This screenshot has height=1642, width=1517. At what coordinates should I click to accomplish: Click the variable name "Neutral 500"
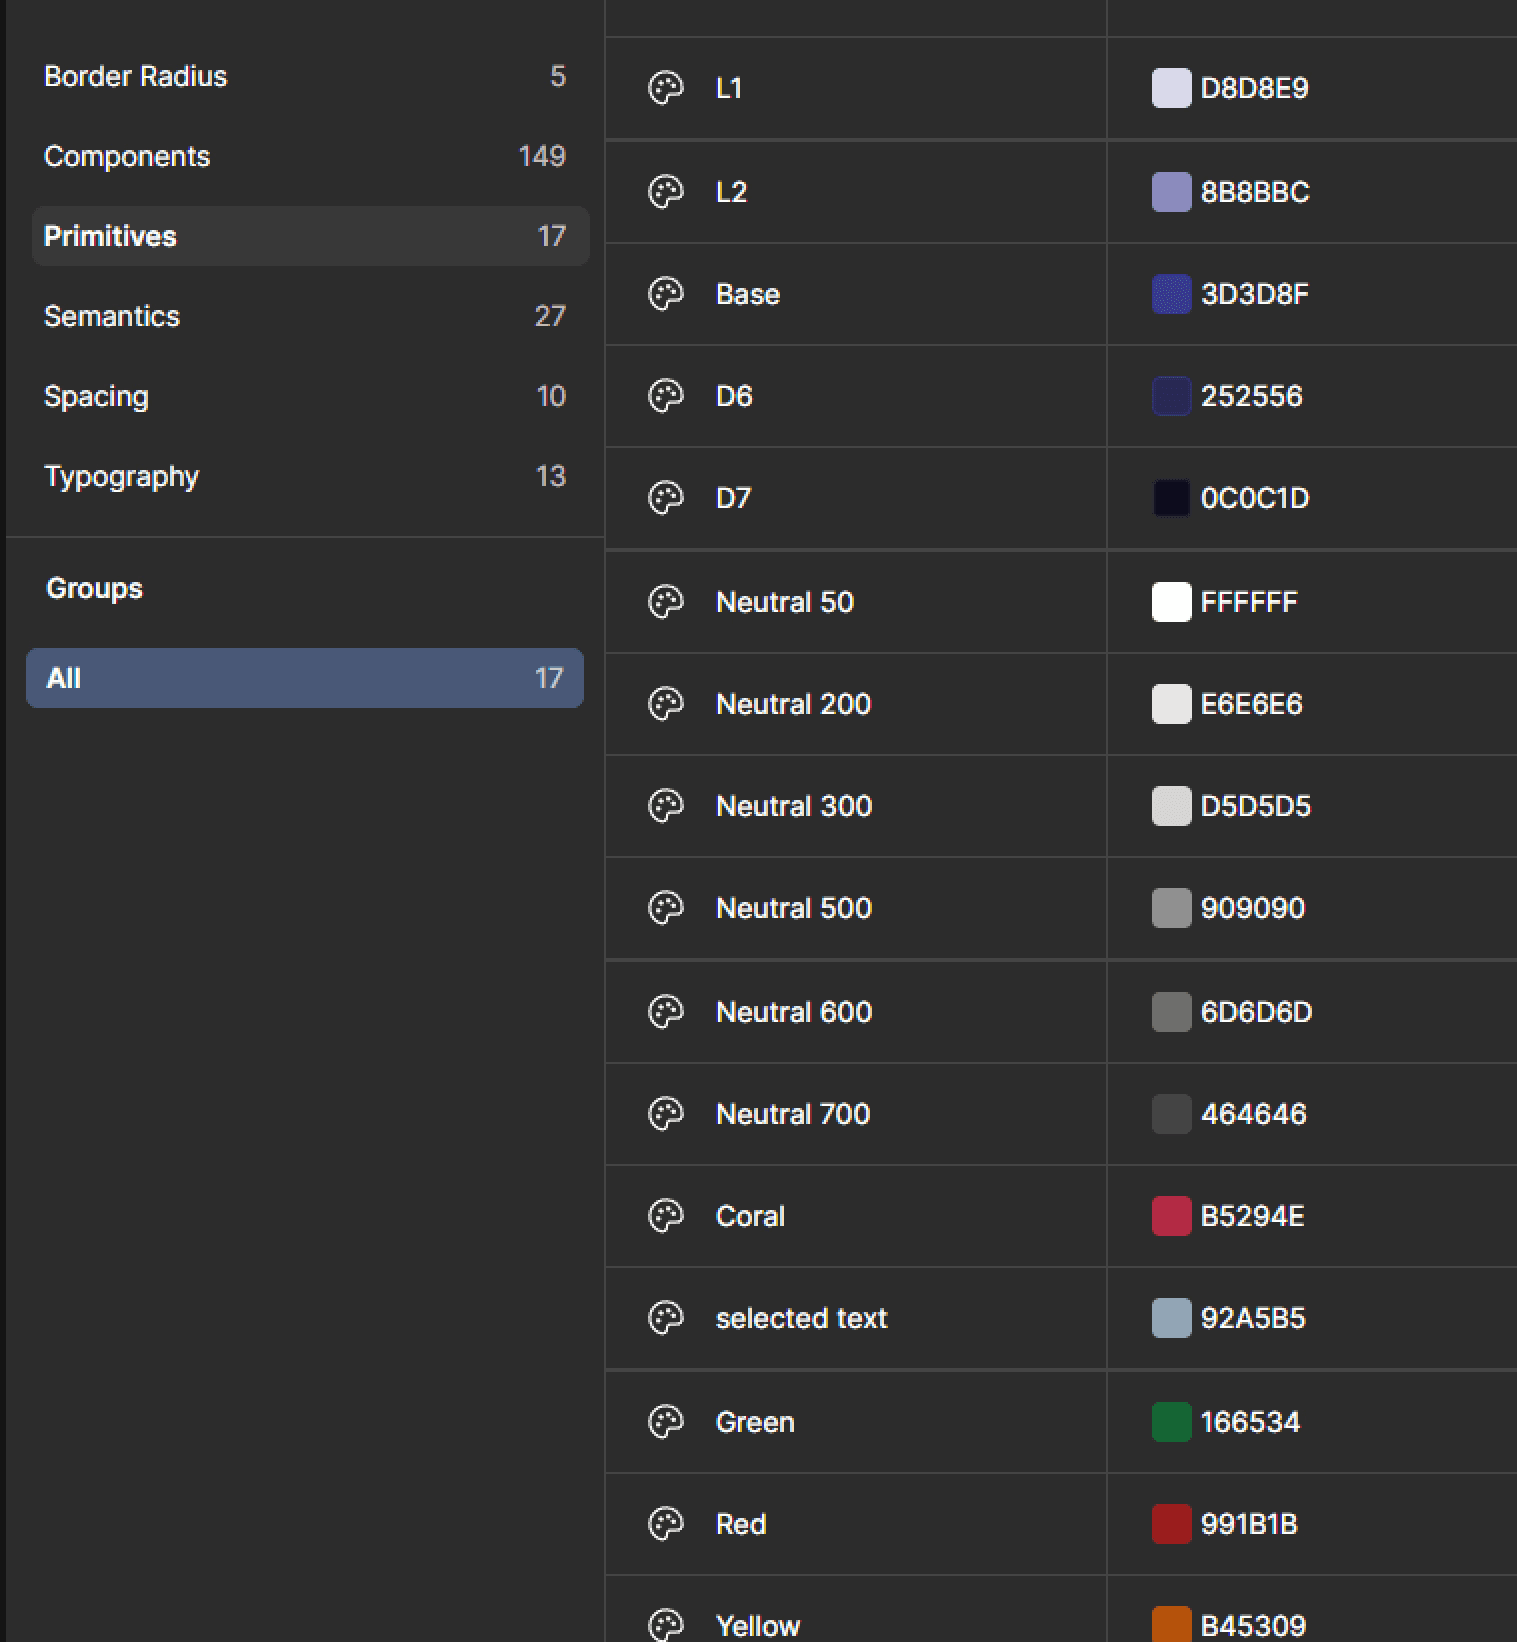(x=794, y=908)
